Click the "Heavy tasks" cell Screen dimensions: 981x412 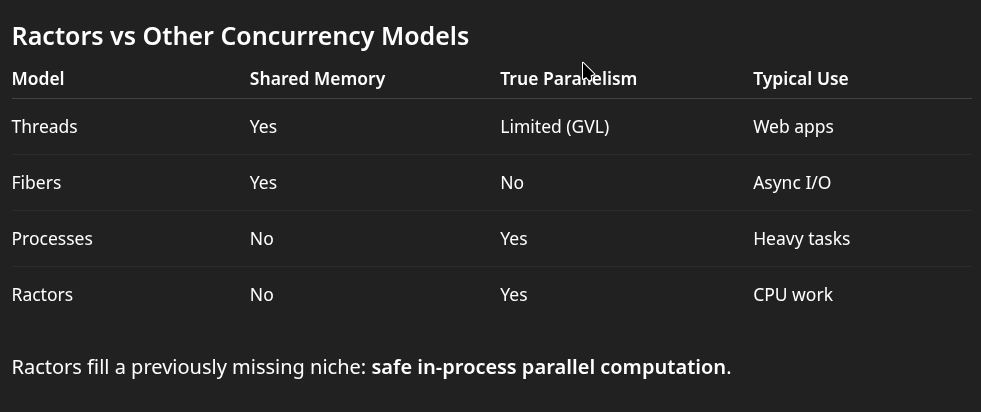801,239
